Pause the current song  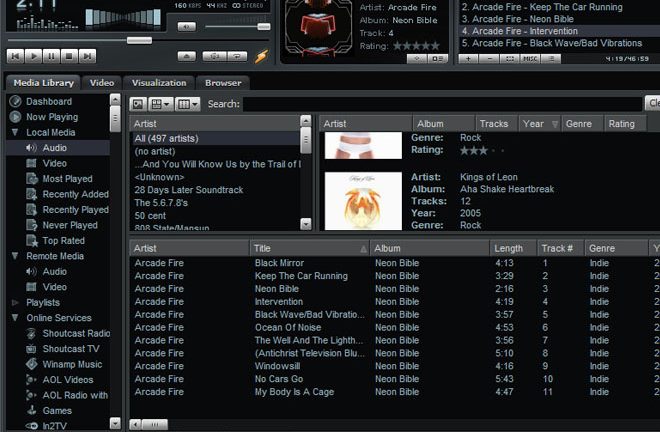[51, 56]
